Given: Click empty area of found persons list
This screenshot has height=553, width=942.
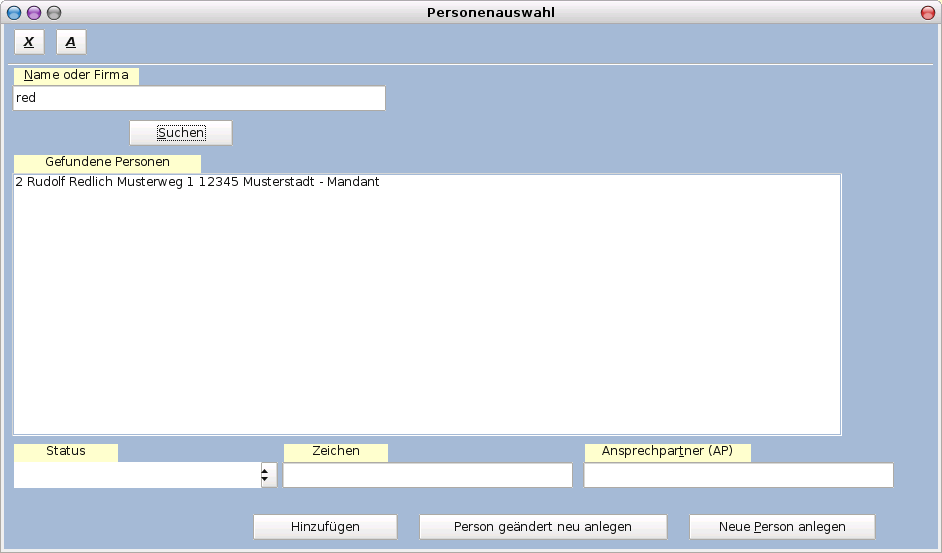Looking at the screenshot, I should point(426,320).
